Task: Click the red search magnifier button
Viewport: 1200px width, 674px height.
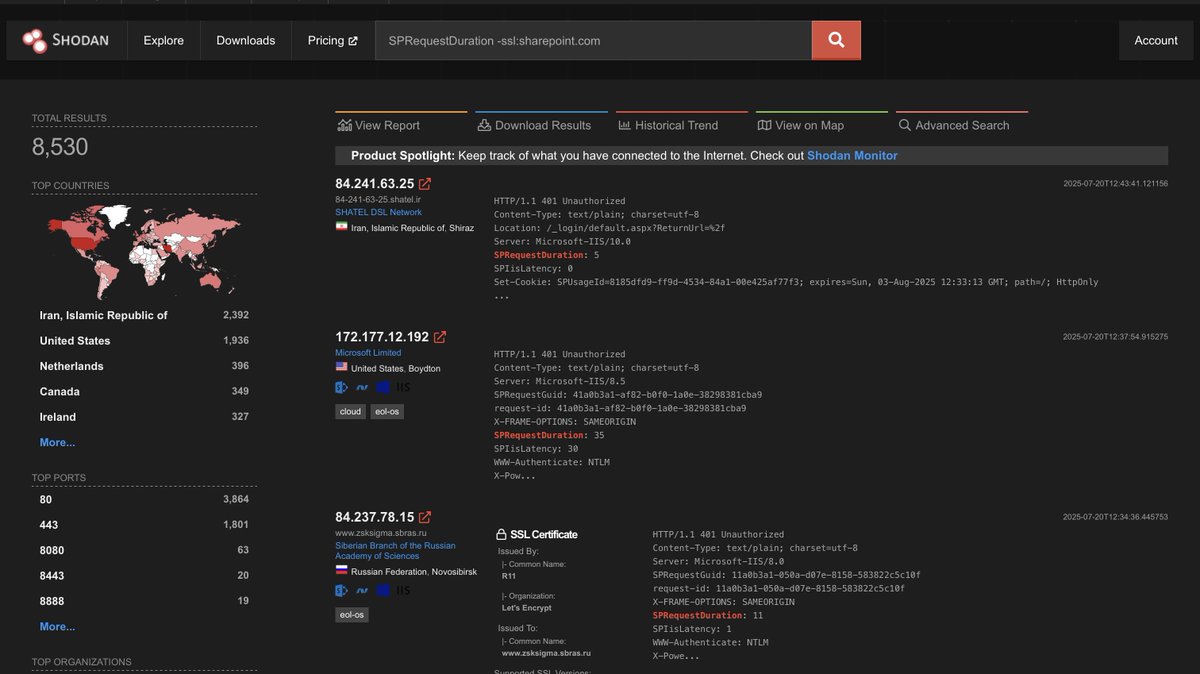Action: 835,40
